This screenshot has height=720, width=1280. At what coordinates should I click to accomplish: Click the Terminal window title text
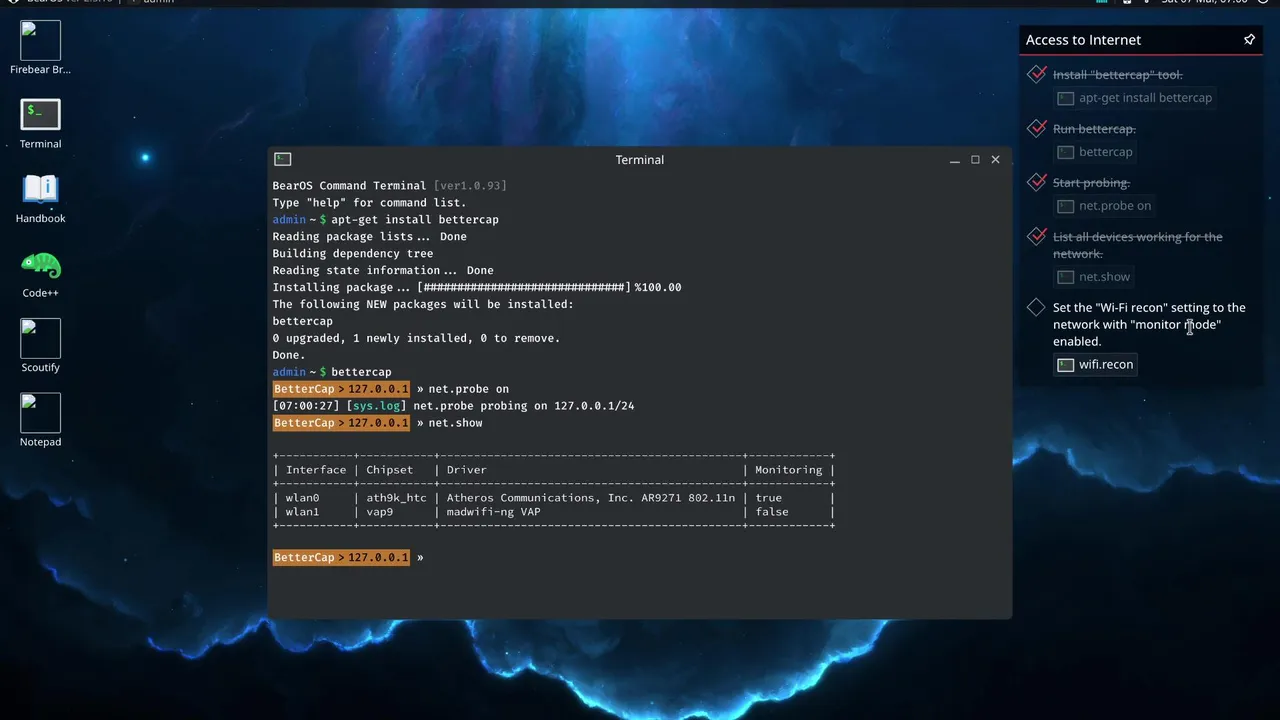point(640,160)
